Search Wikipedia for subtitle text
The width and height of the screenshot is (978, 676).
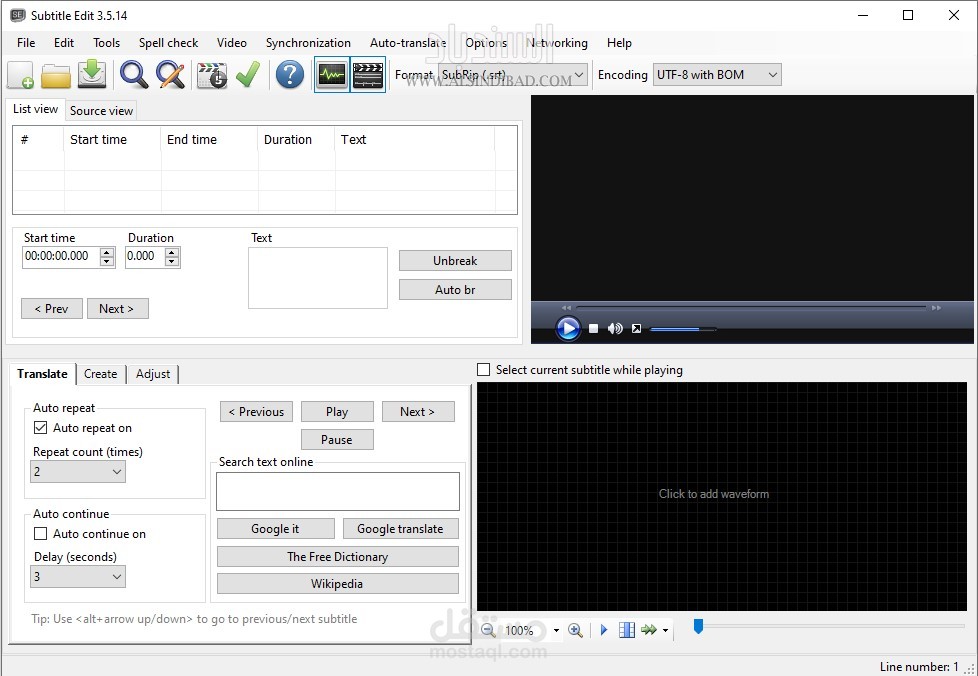tap(337, 583)
